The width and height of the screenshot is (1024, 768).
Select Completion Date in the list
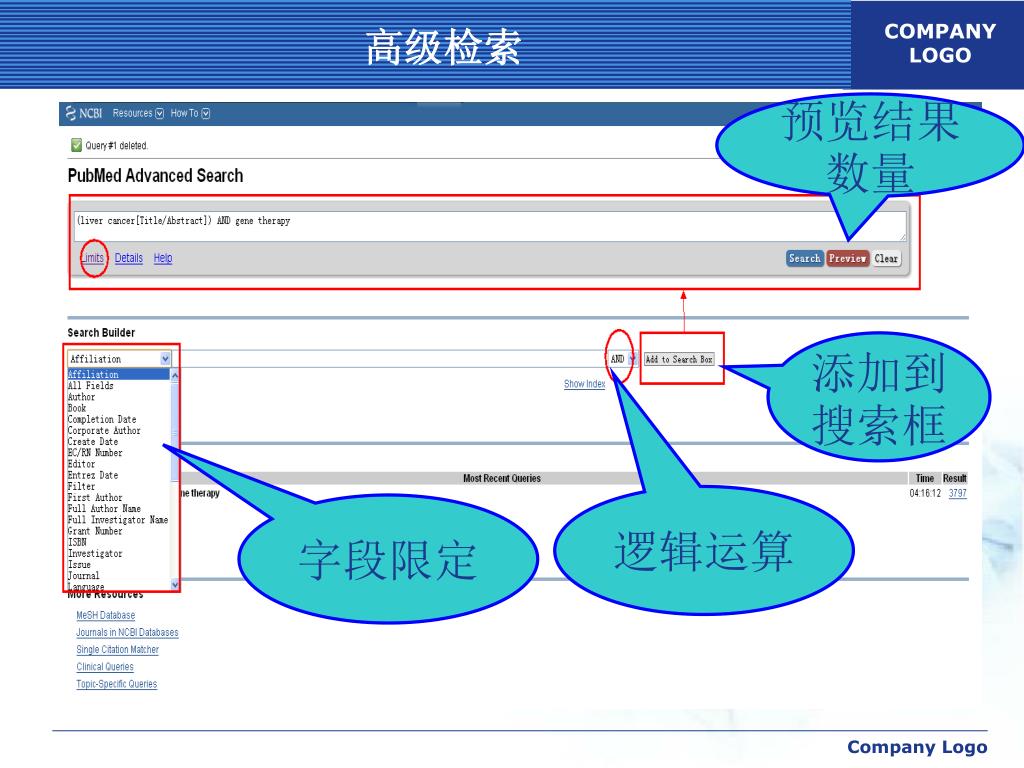click(118, 419)
